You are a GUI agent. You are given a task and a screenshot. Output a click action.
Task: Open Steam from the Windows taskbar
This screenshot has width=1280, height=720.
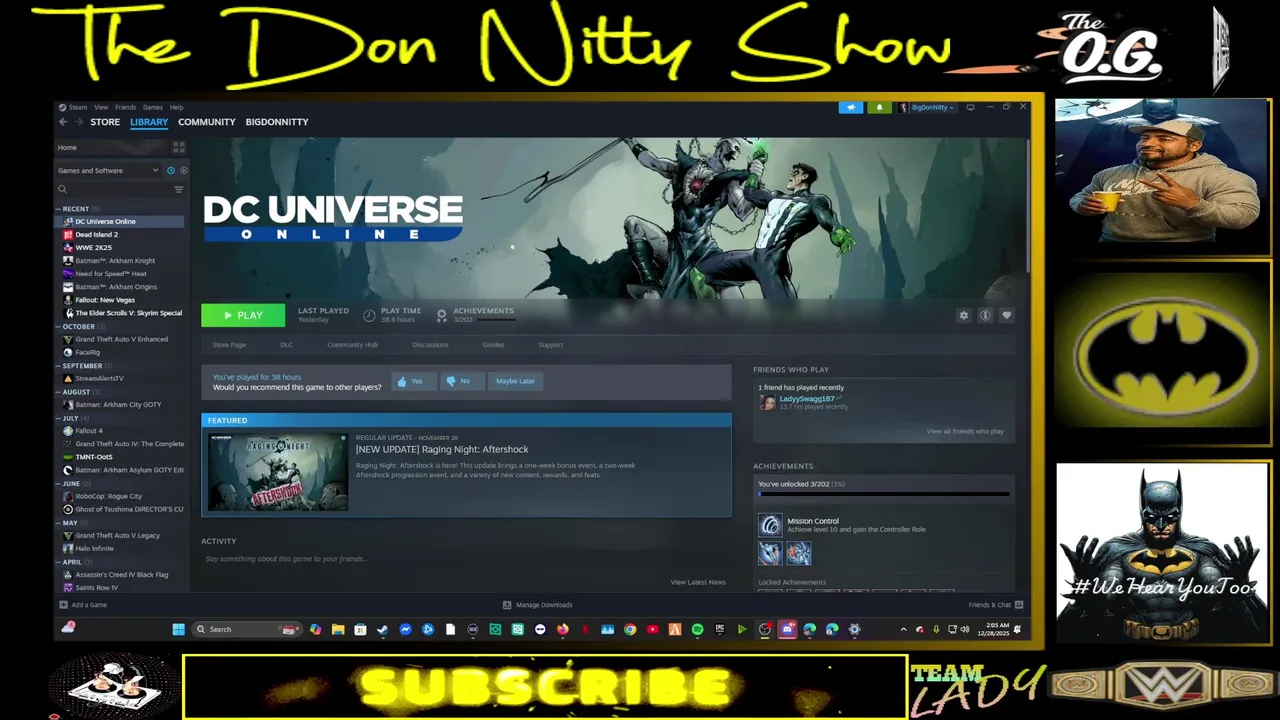[x=382, y=629]
